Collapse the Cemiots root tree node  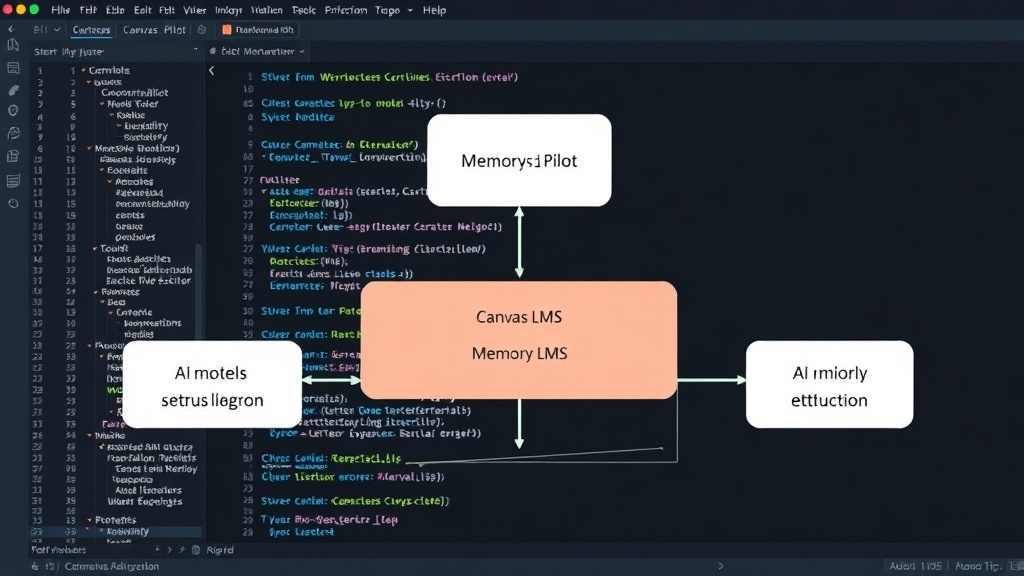(x=84, y=70)
